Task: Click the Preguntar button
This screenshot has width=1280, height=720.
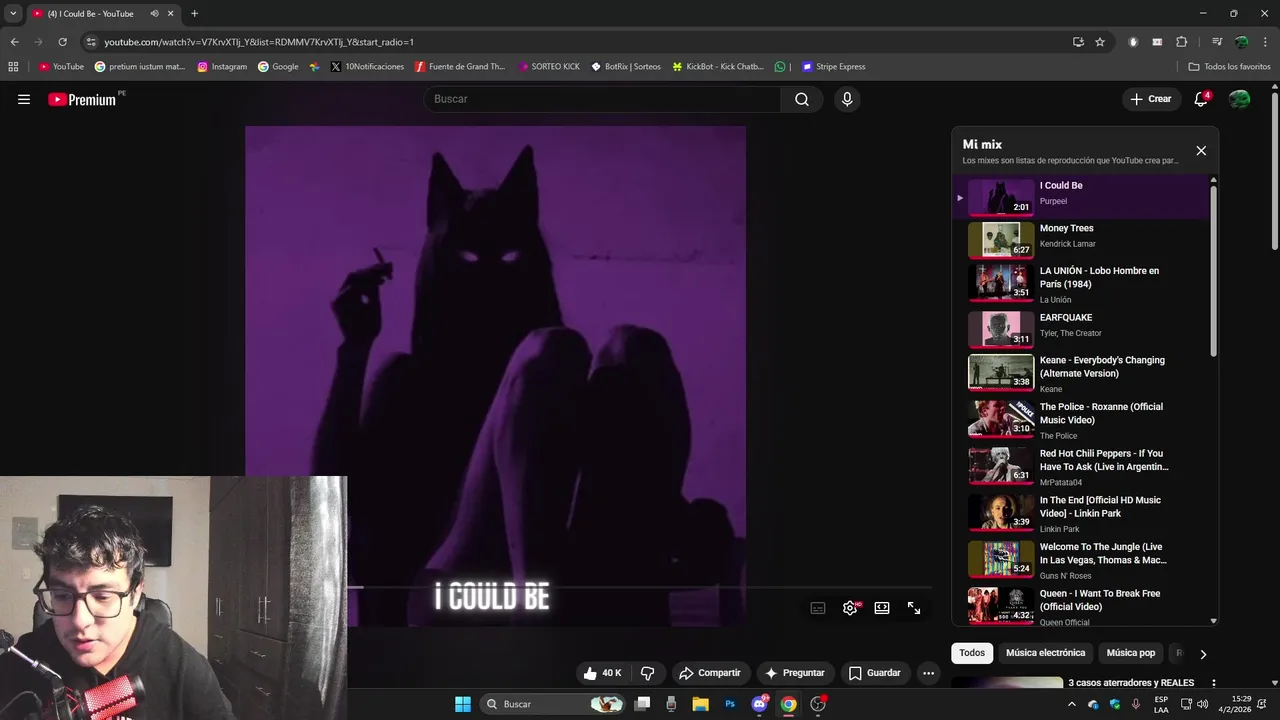Action: click(x=795, y=673)
